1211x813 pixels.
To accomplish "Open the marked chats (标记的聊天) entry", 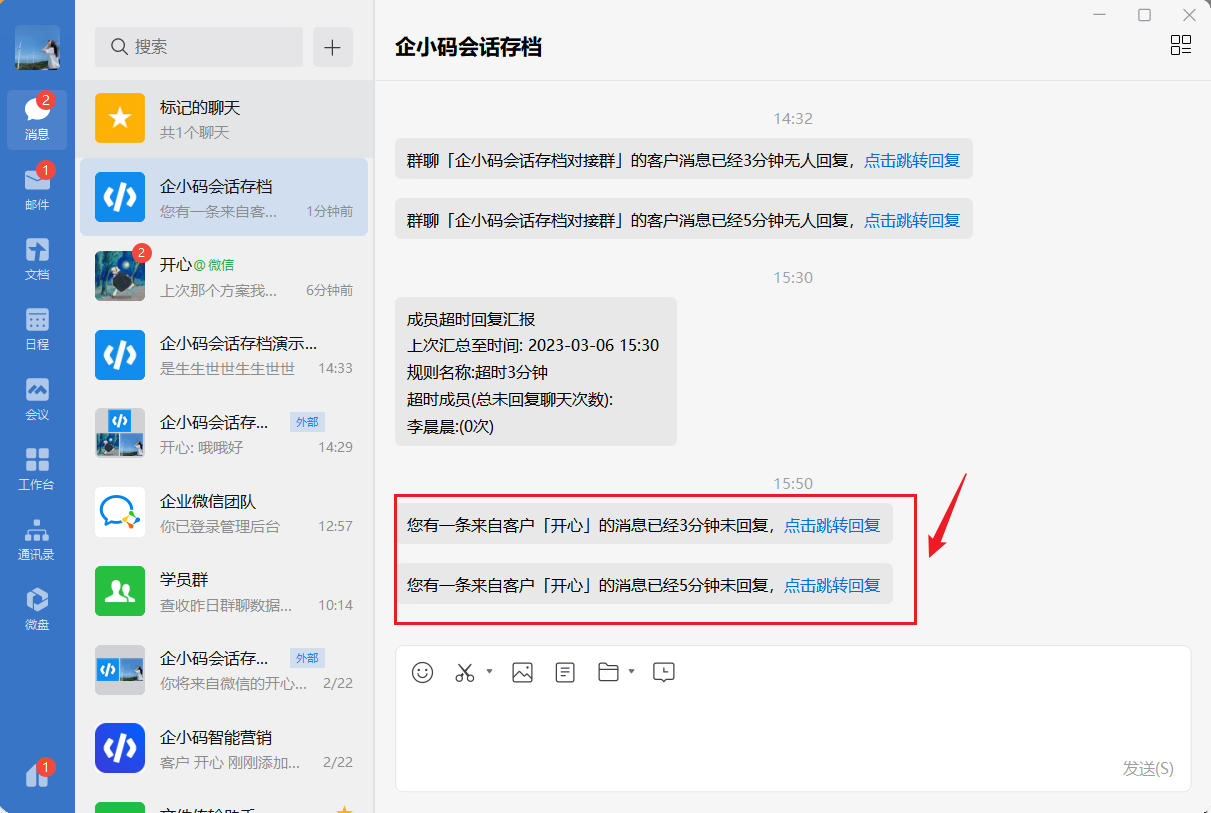I will coord(224,119).
